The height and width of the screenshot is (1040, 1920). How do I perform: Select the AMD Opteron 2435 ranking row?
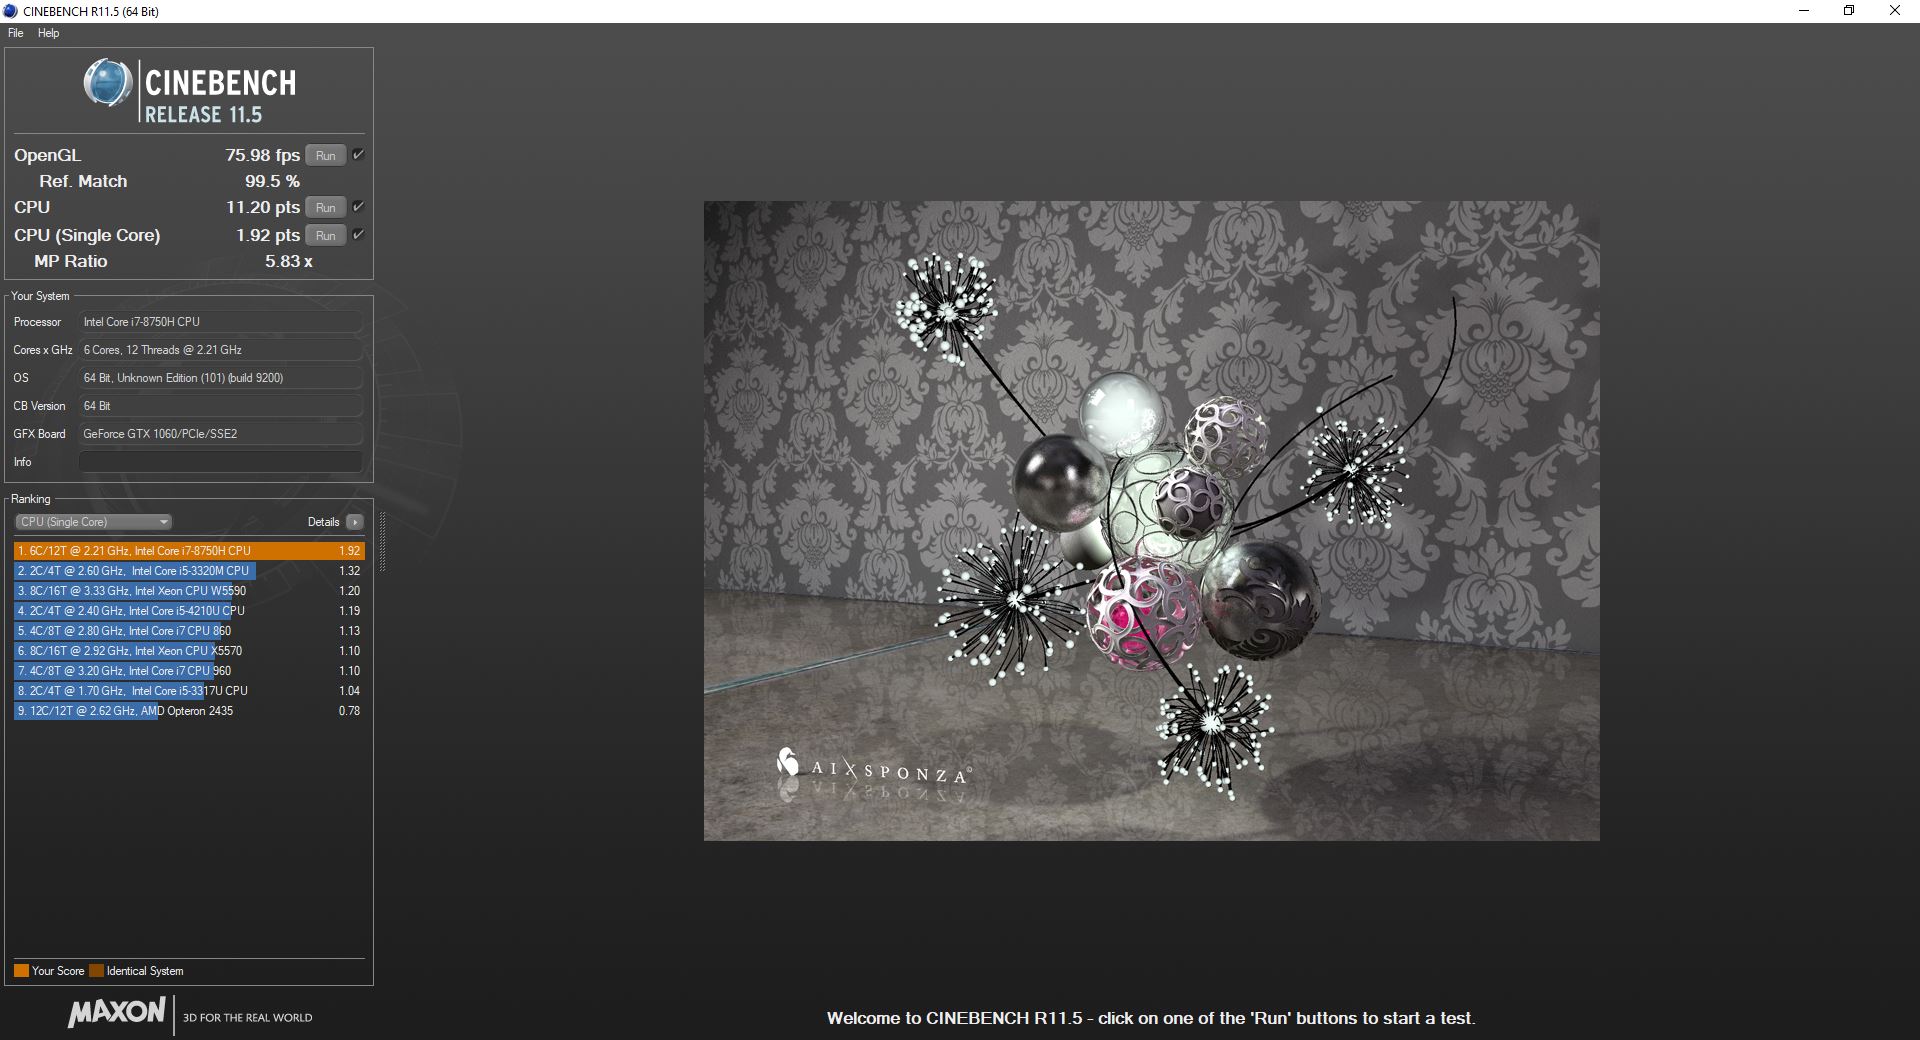(x=189, y=711)
